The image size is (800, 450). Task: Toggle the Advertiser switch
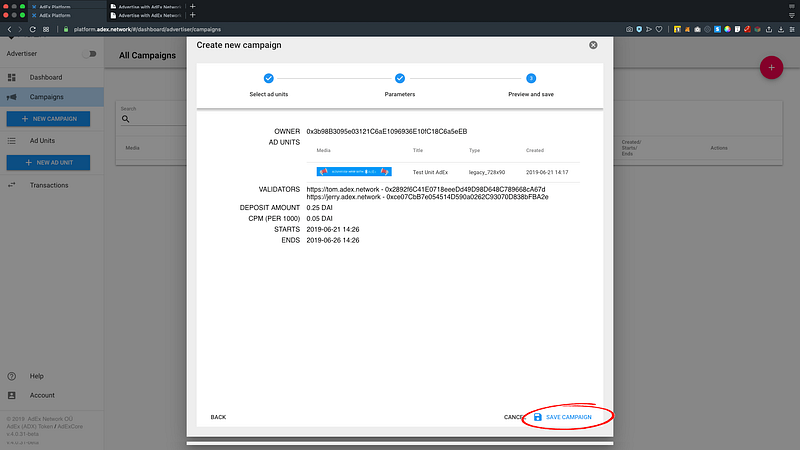[x=90, y=54]
